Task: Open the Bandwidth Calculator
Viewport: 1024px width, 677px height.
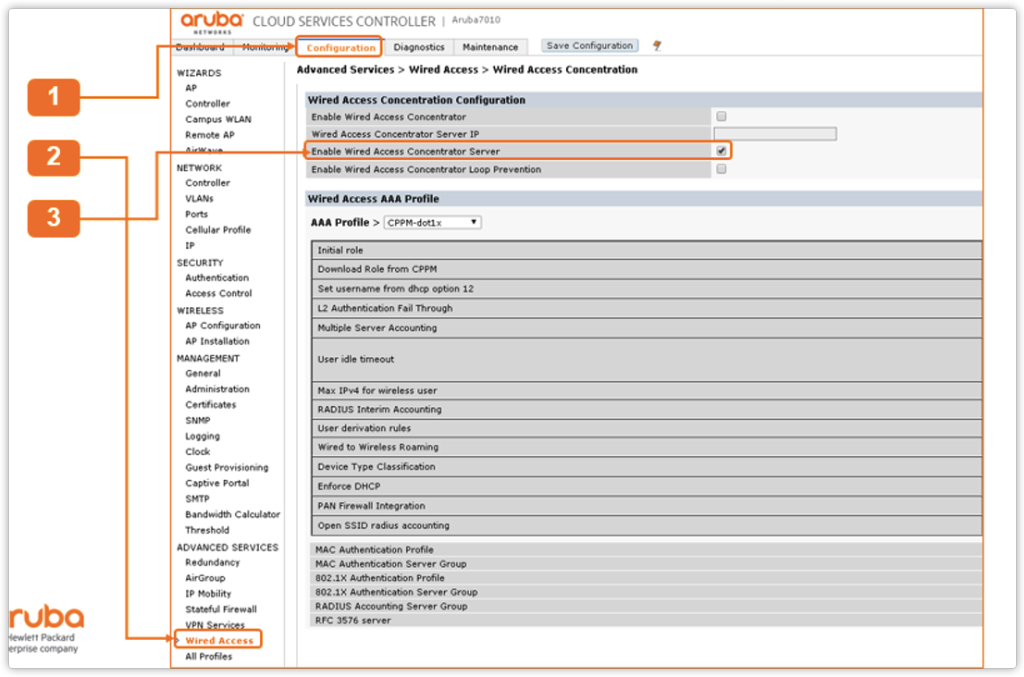Action: click(232, 514)
